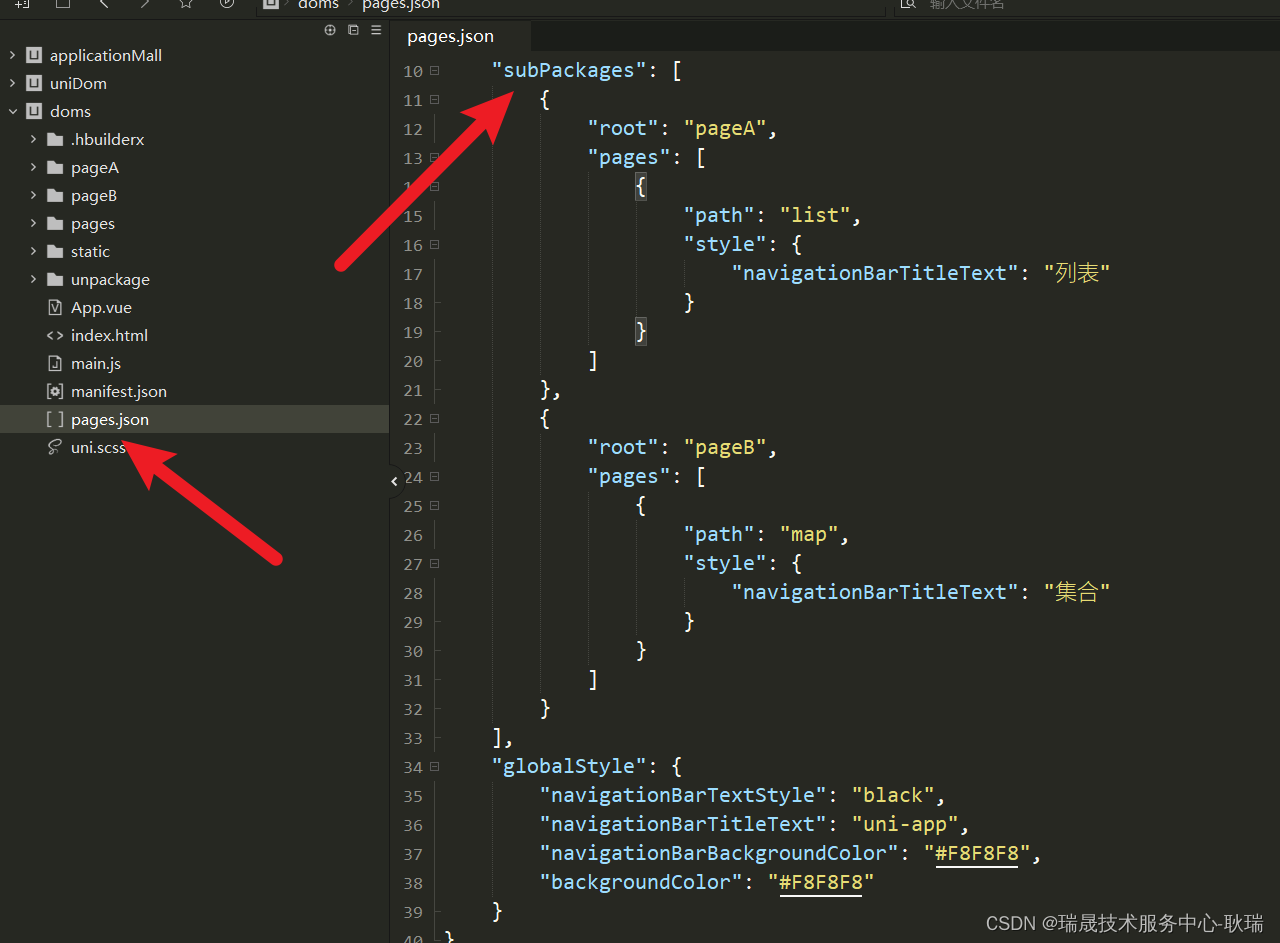Screen dimensions: 1280x943
Task: Open App.vue from the file tree
Action: tap(101, 308)
